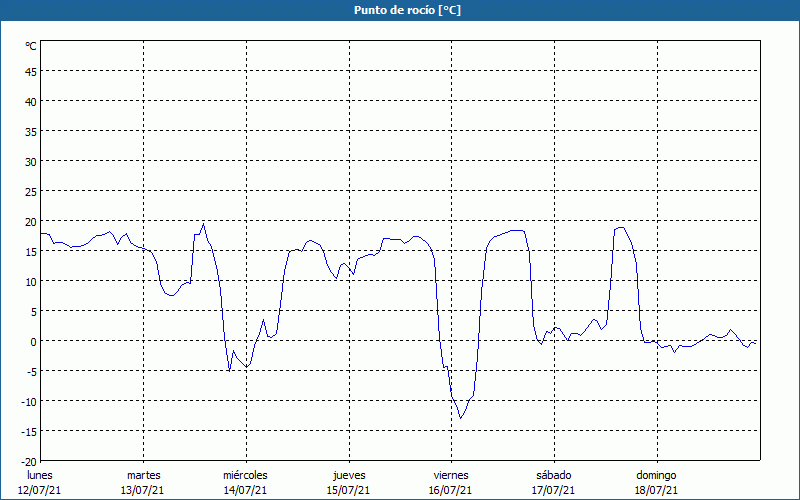The height and width of the screenshot is (500, 800).
Task: Click the curve peak near 19 on sábado evening
Action: point(620,228)
